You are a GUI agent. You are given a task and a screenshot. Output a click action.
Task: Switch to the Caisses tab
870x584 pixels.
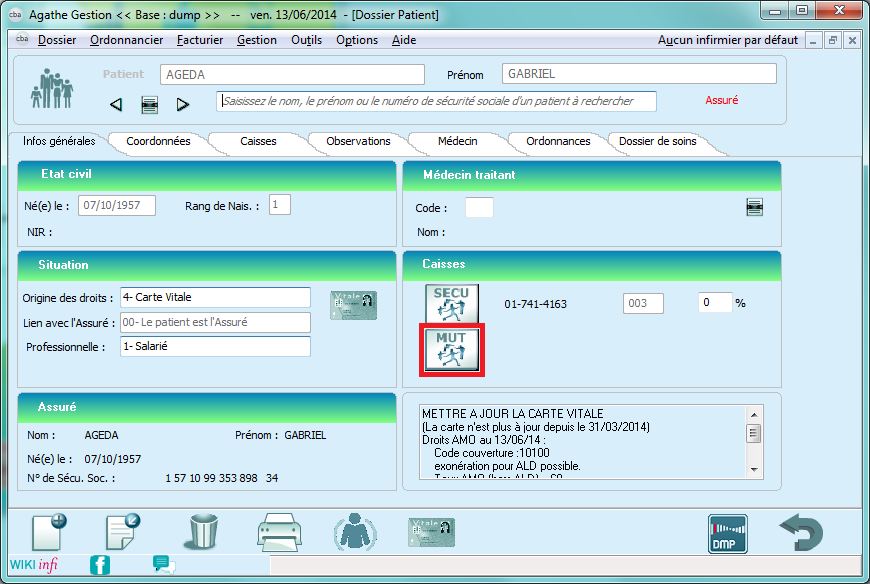coord(258,141)
